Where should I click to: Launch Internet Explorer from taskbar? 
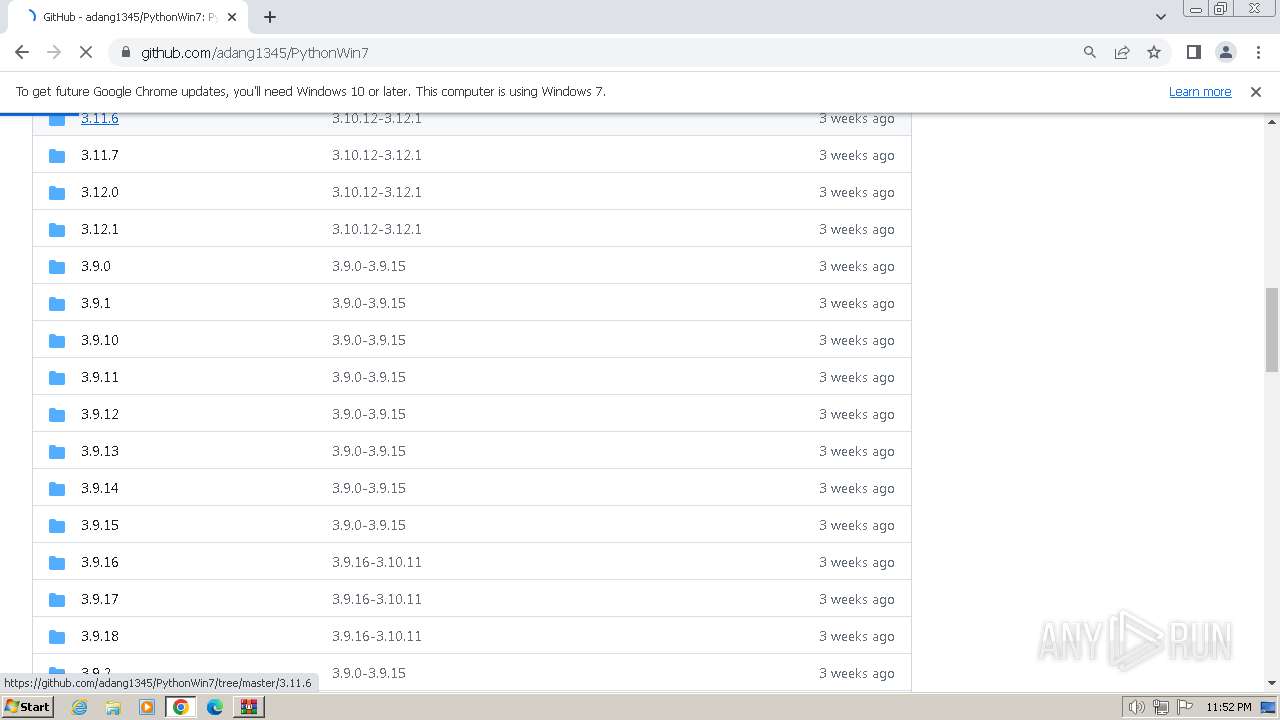(x=80, y=707)
